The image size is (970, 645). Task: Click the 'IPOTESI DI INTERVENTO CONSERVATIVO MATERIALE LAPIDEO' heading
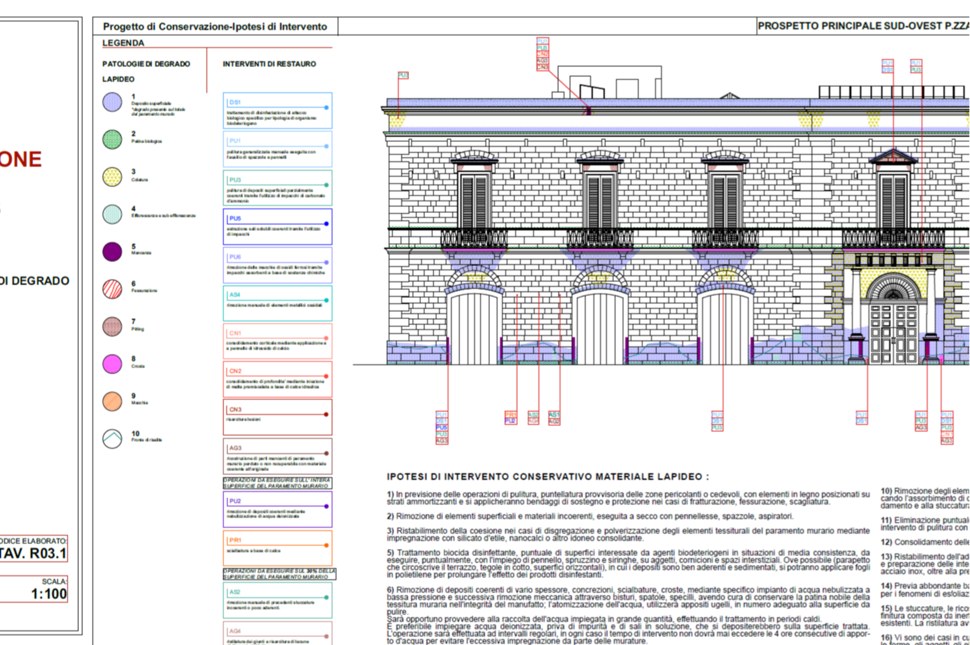[547, 477]
